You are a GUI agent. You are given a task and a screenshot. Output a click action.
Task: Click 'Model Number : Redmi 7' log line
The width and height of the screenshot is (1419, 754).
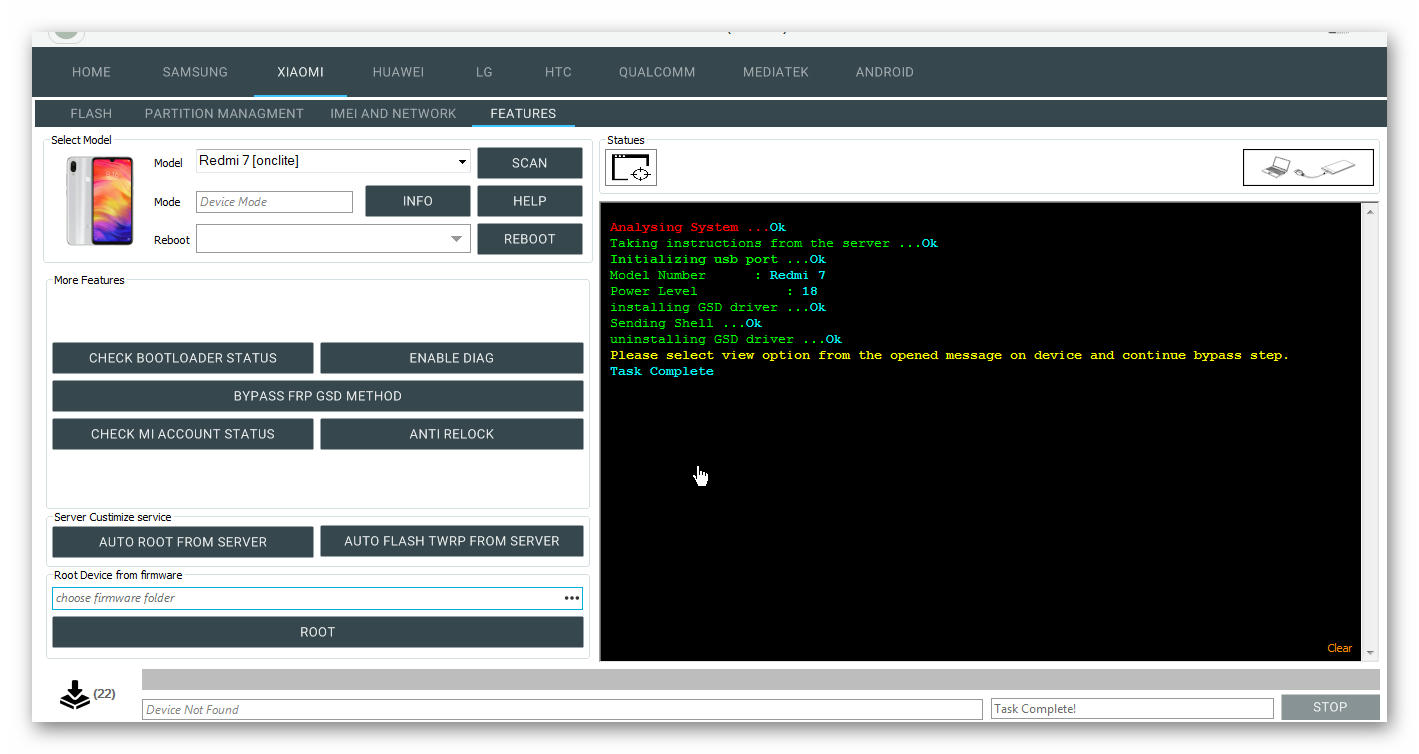718,276
